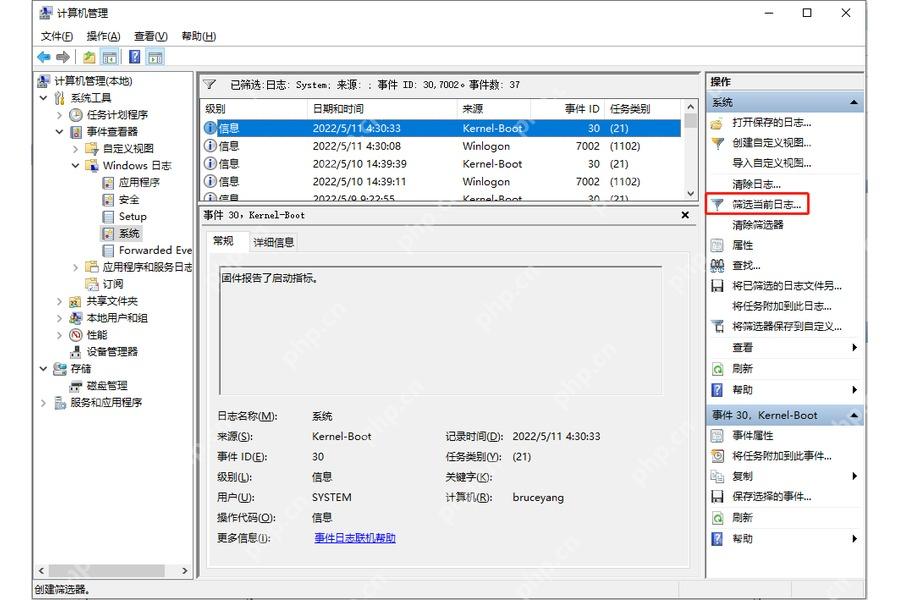Open the 帮助(H) menu
Screen dimensions: 900x600
pos(199,36)
